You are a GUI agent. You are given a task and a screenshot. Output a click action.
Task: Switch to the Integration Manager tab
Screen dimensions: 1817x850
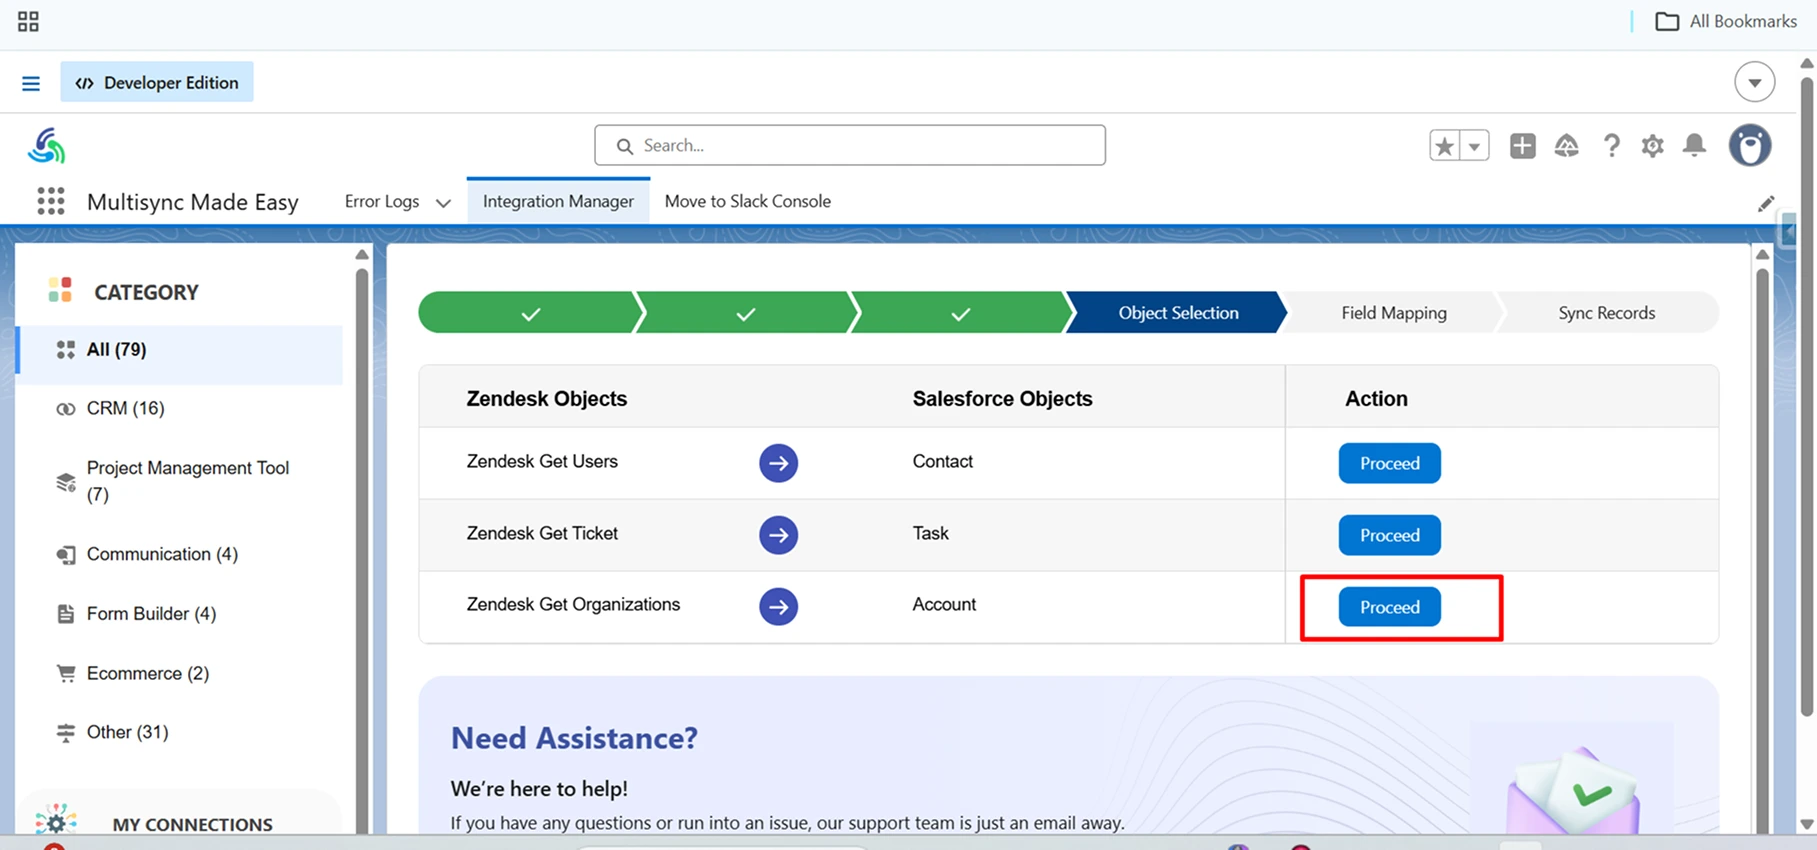coord(558,201)
